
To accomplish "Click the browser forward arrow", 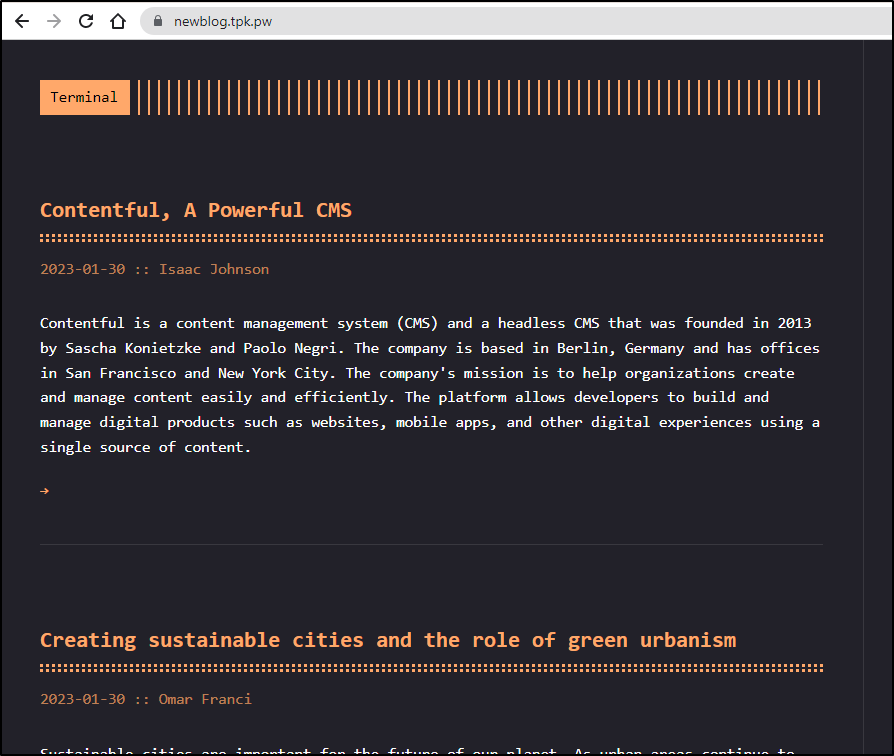I will [x=54, y=22].
